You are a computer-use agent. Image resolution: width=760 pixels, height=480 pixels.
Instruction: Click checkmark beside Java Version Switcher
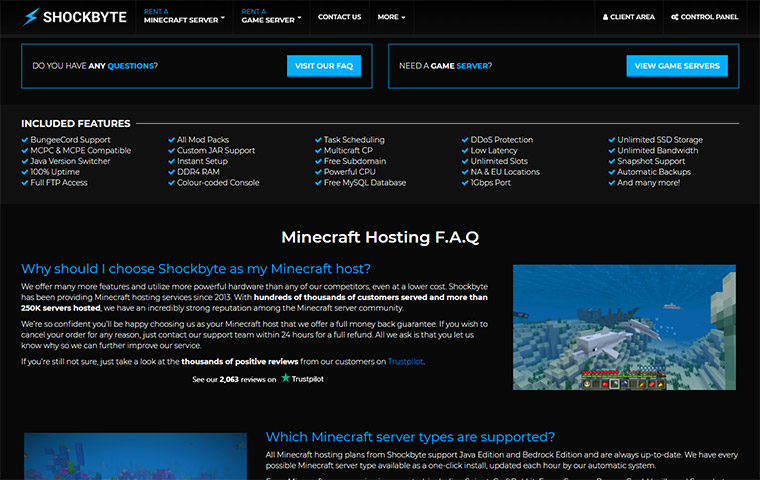pyautogui.click(x=25, y=161)
